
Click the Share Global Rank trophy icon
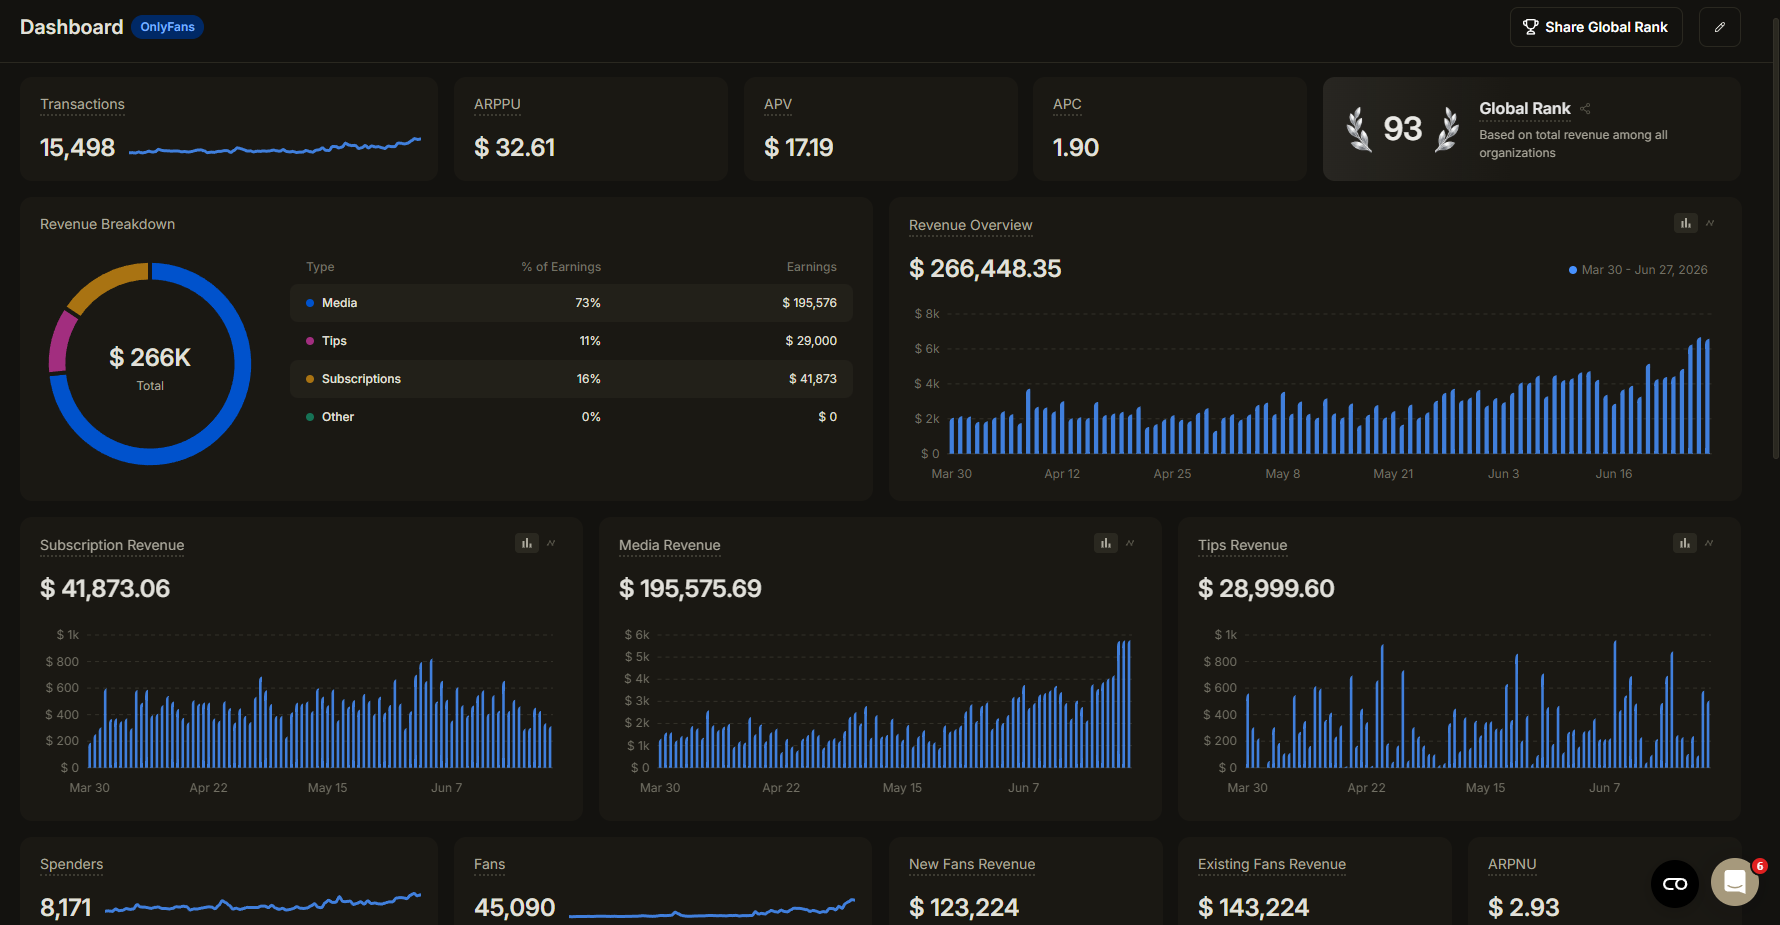[x=1530, y=27]
